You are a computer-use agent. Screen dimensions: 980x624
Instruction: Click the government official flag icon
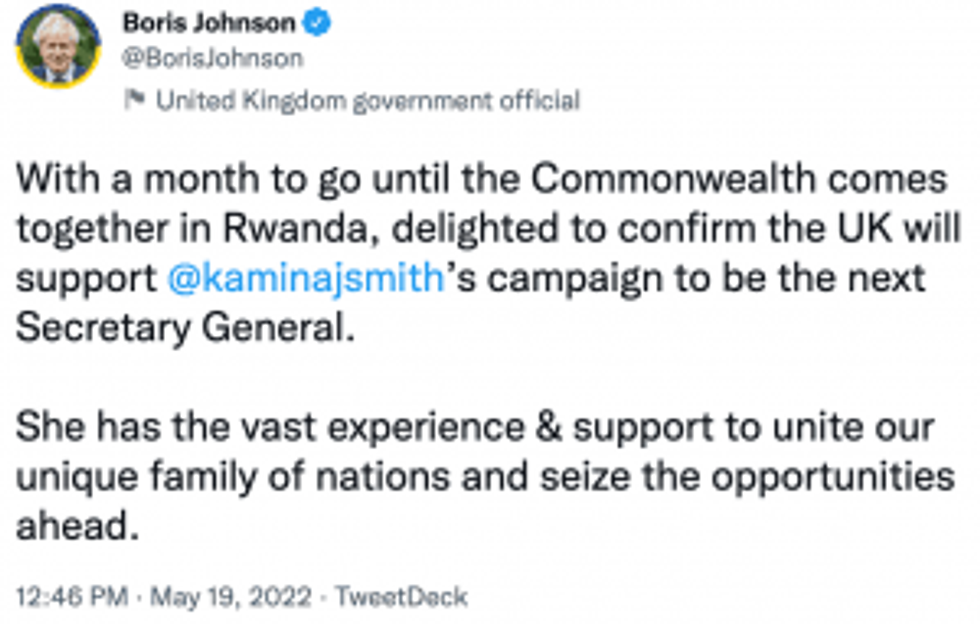[x=135, y=100]
